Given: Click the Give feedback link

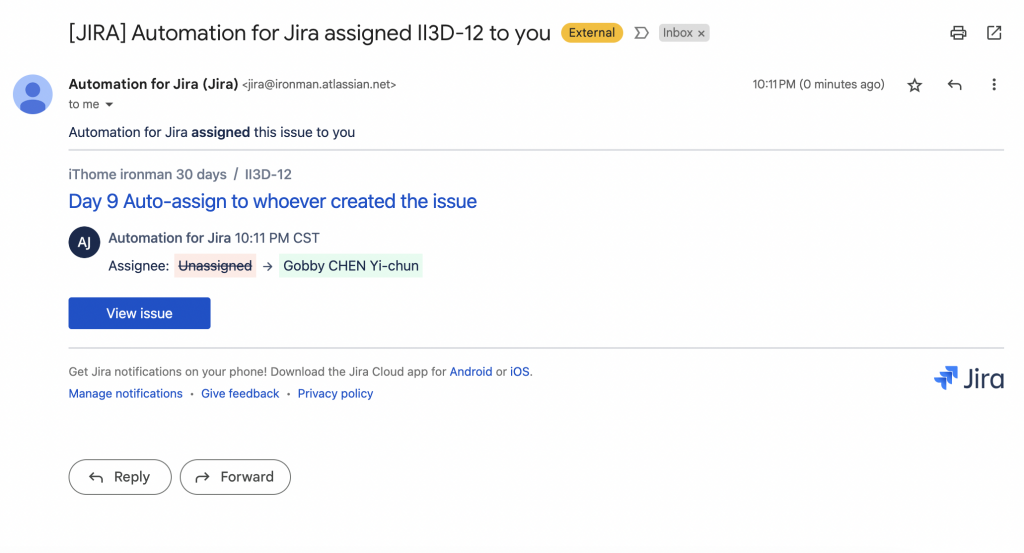Looking at the screenshot, I should [240, 394].
